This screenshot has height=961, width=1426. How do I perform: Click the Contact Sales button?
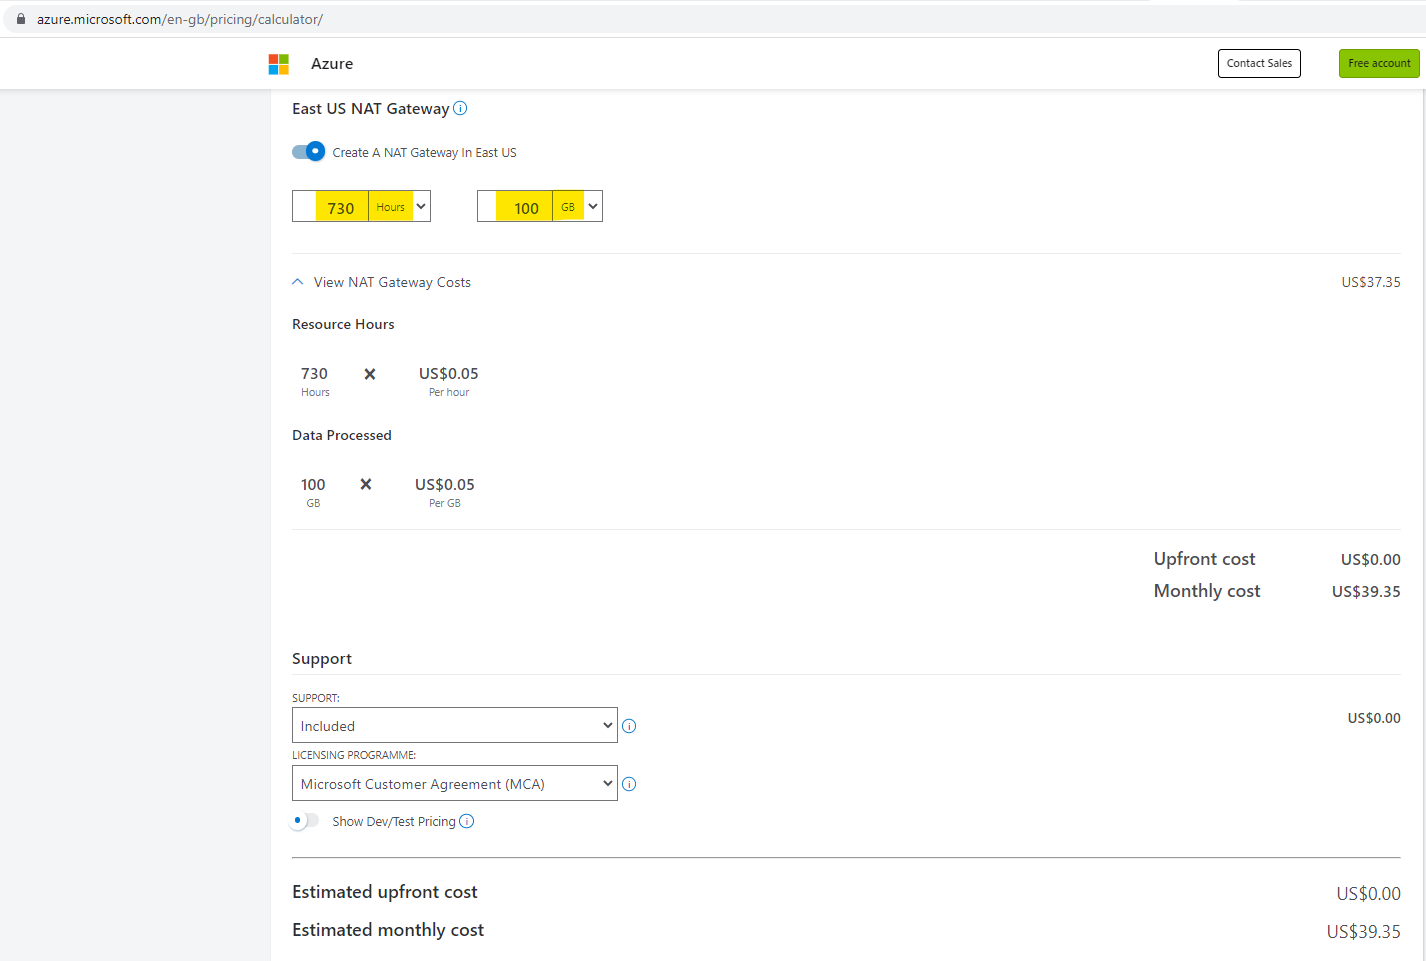tap(1259, 63)
